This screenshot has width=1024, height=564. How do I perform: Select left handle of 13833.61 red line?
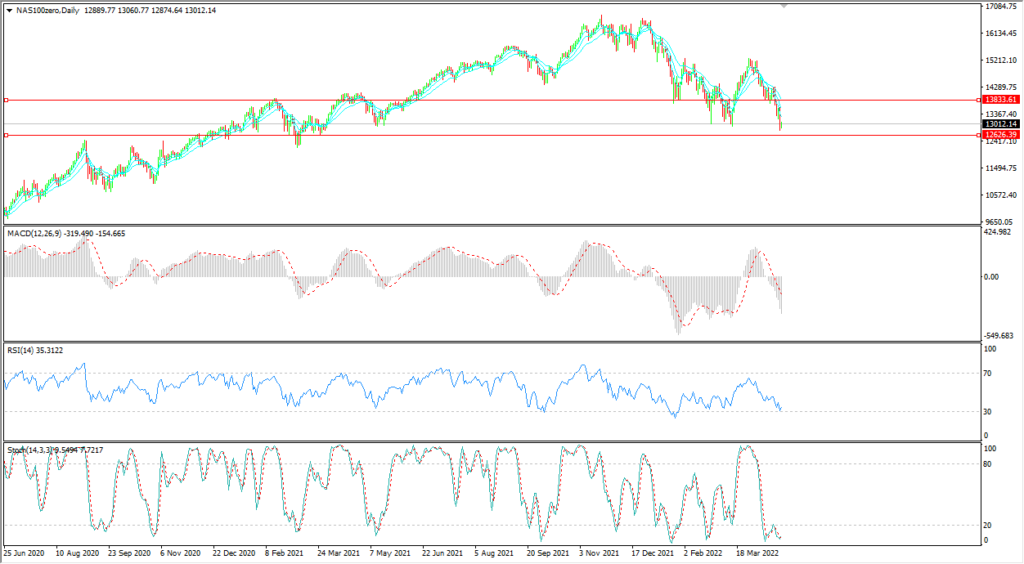click(6, 100)
